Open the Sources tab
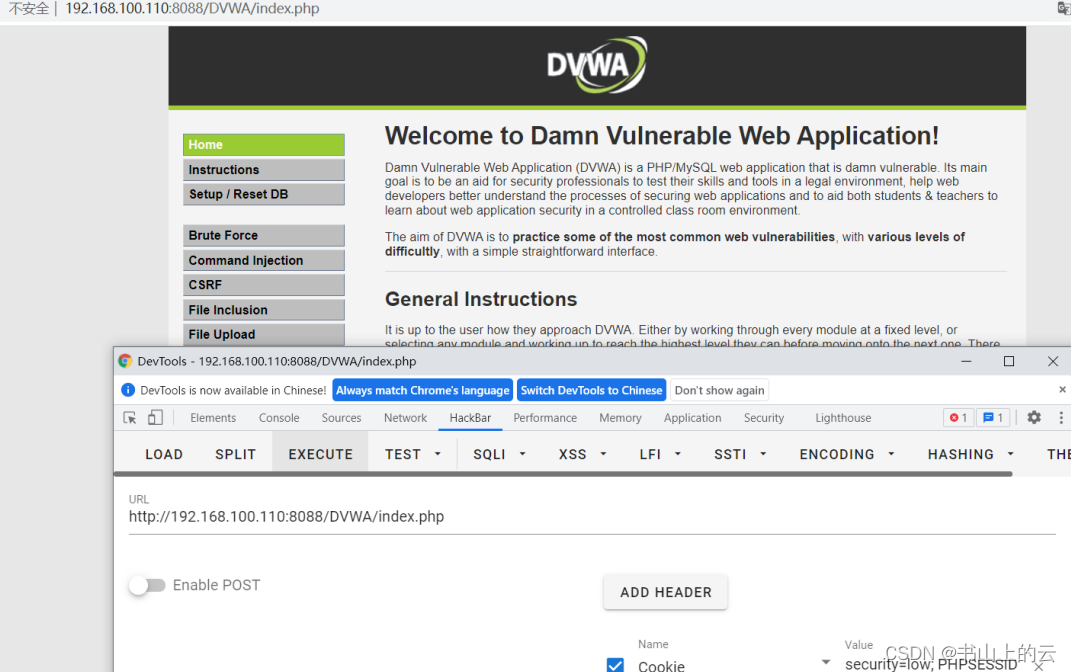 click(x=342, y=417)
